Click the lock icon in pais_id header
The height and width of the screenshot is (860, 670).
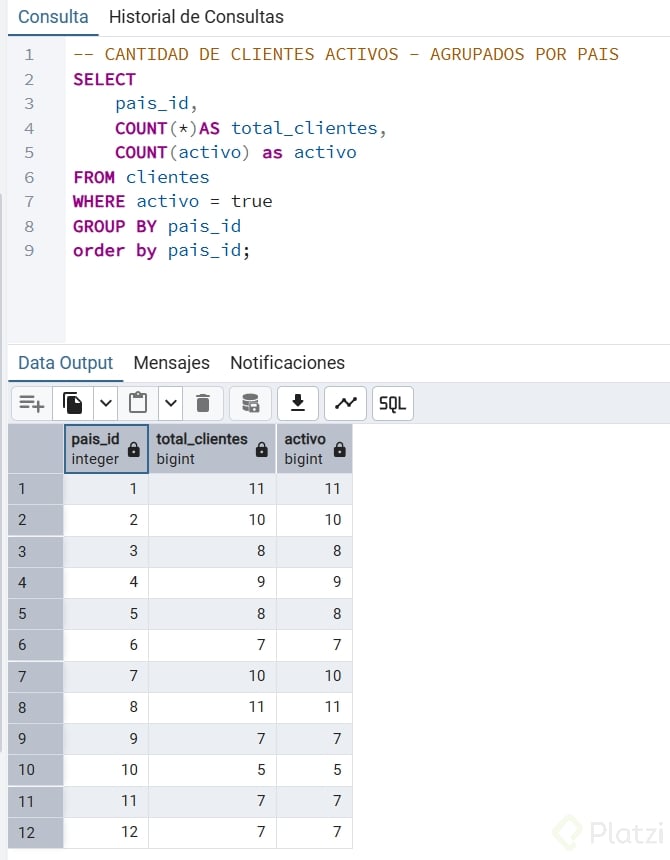click(134, 450)
